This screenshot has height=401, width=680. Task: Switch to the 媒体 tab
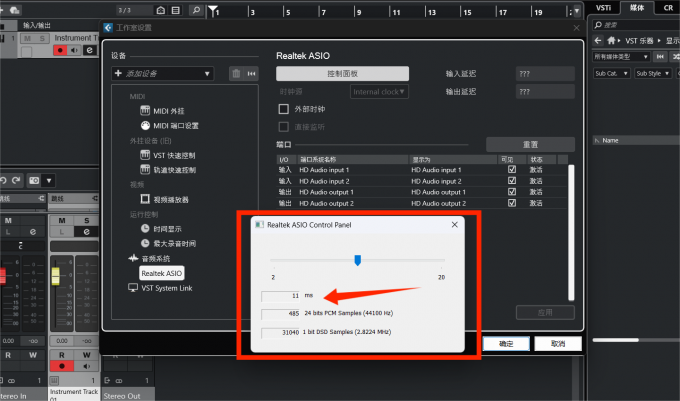point(637,8)
